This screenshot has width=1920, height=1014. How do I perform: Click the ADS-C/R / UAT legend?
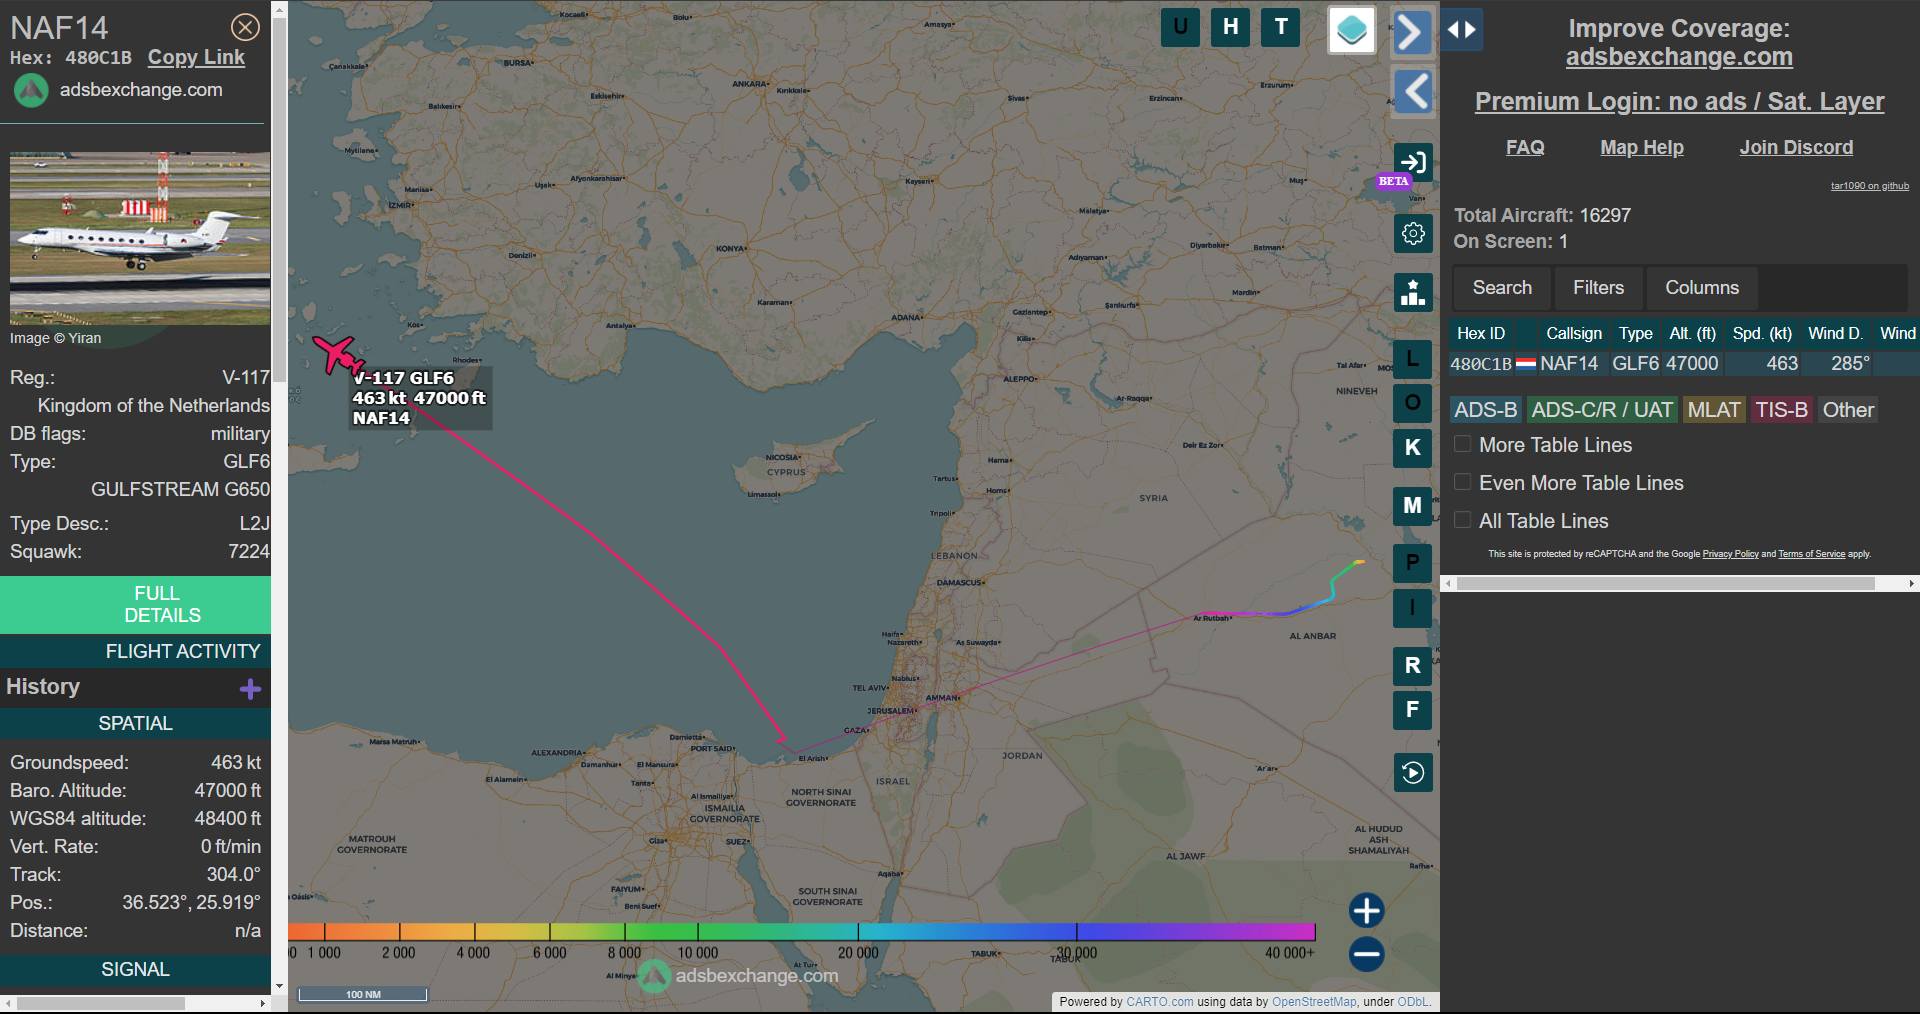coord(1602,410)
